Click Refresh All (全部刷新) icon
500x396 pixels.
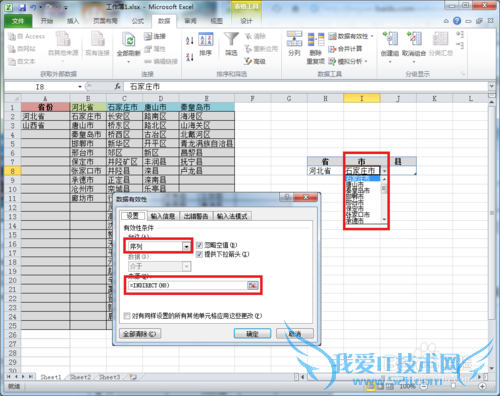(128, 40)
